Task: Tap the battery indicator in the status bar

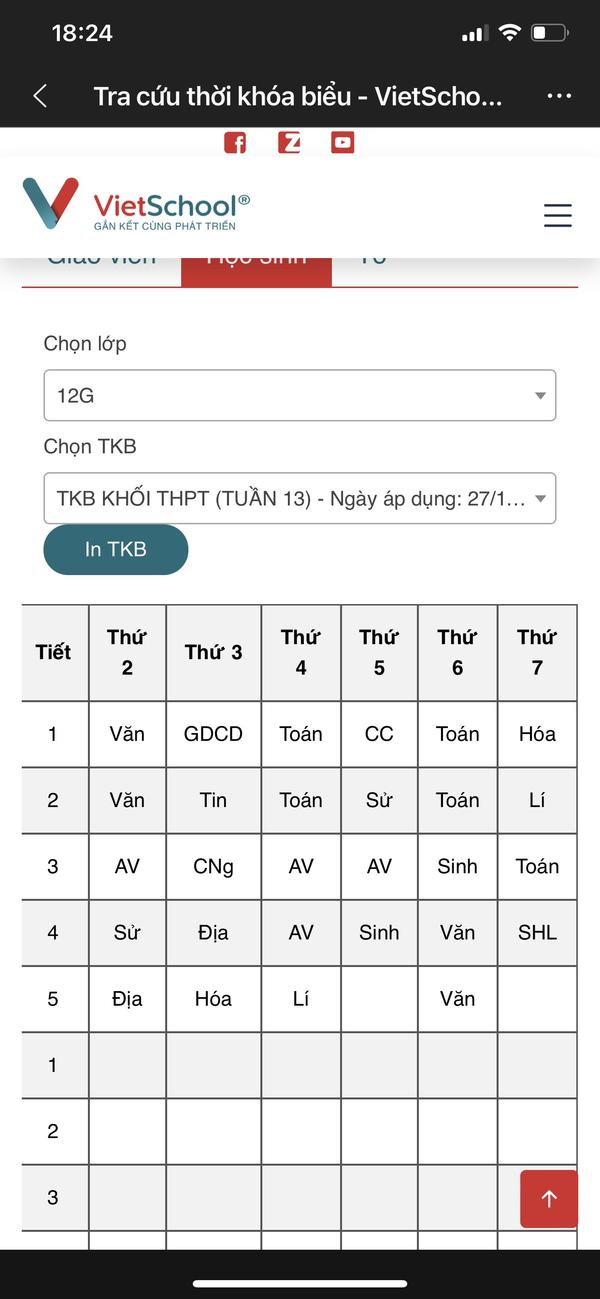Action: (x=550, y=33)
